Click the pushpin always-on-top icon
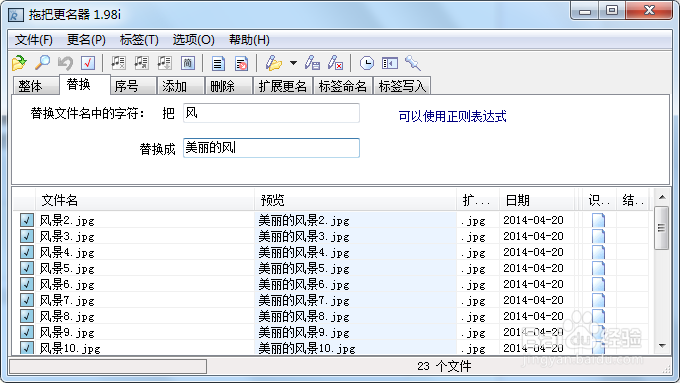Screen dimensions: 680x383 pyautogui.click(x=412, y=63)
